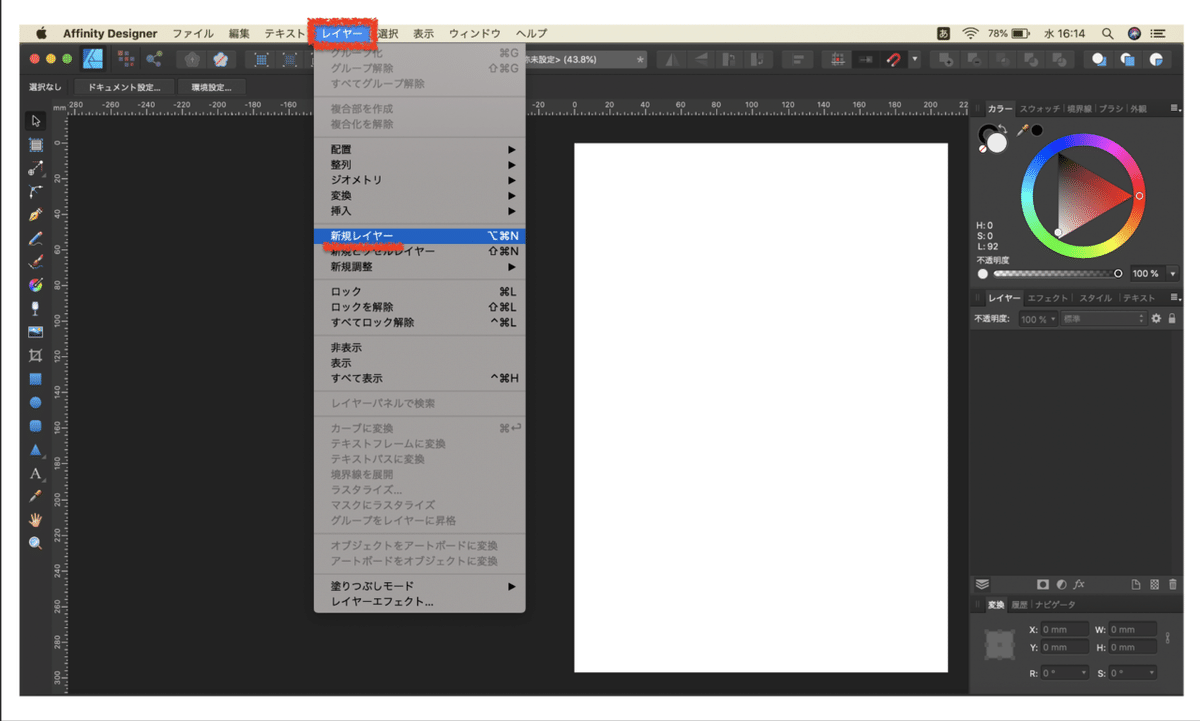Switch to Pixel persona icon
This screenshot has height=721, width=1200.
126,59
